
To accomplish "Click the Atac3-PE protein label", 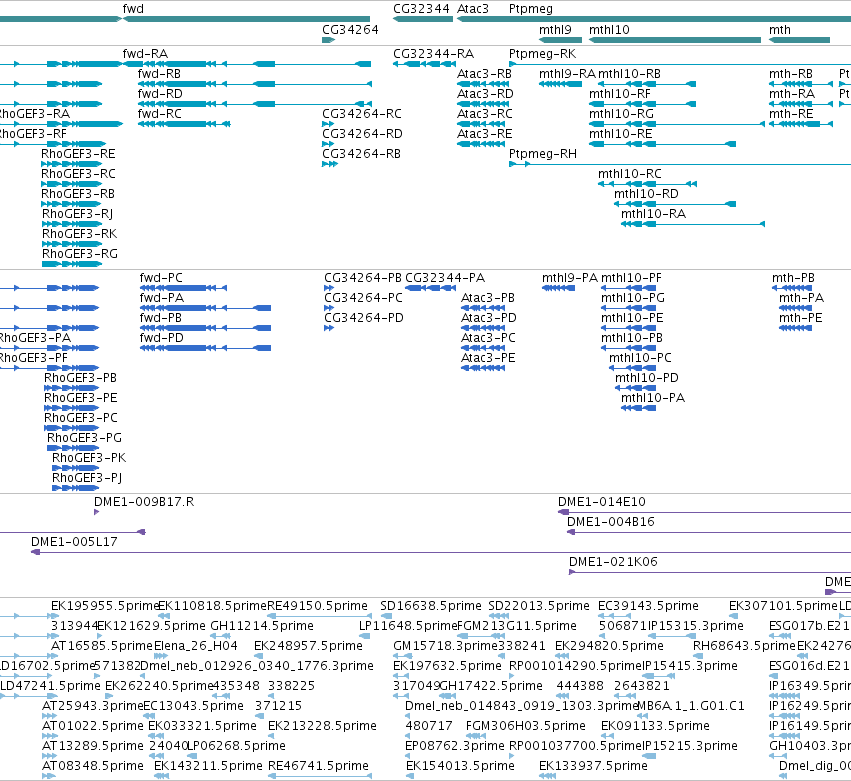I will click(x=488, y=358).
